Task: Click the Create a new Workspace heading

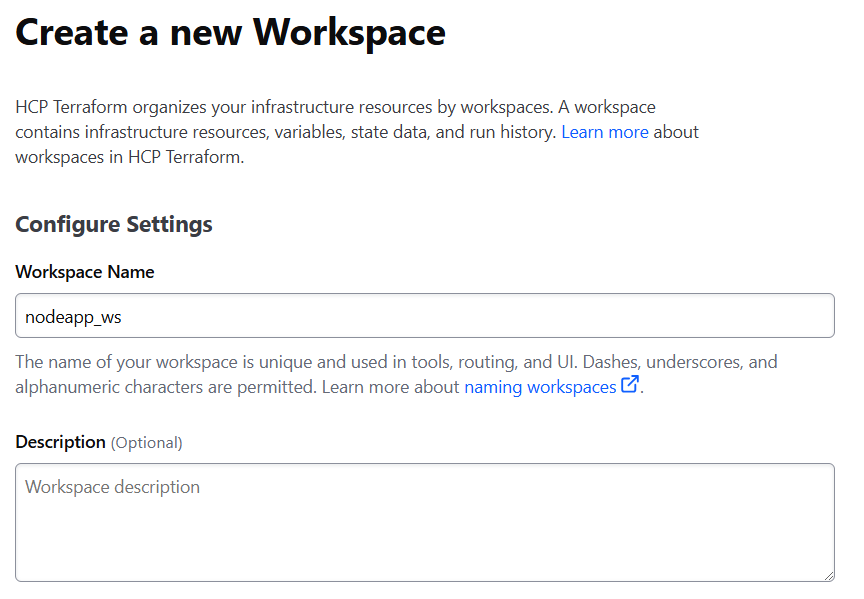Action: click(x=230, y=33)
